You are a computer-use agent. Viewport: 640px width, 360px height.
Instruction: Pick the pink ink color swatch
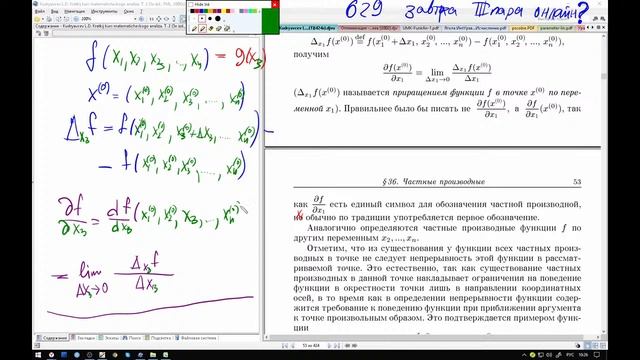coord(233,11)
